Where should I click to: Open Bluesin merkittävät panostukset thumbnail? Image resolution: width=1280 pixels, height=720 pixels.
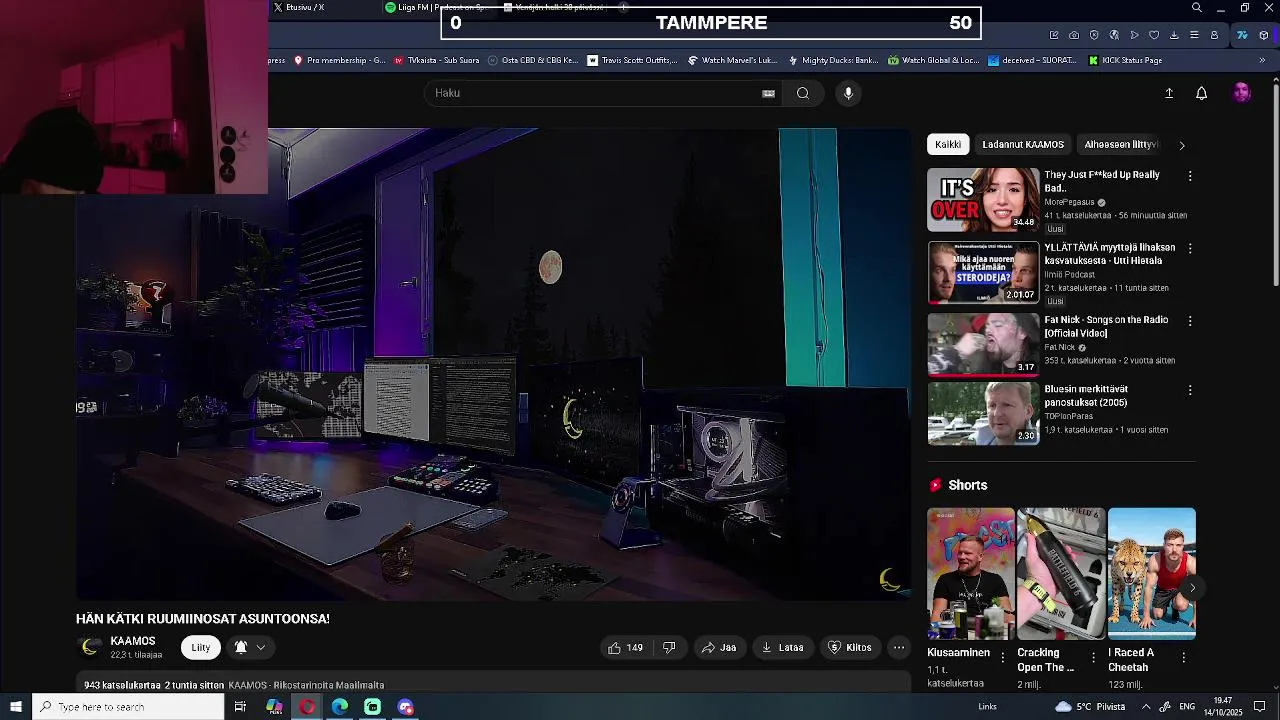point(983,413)
